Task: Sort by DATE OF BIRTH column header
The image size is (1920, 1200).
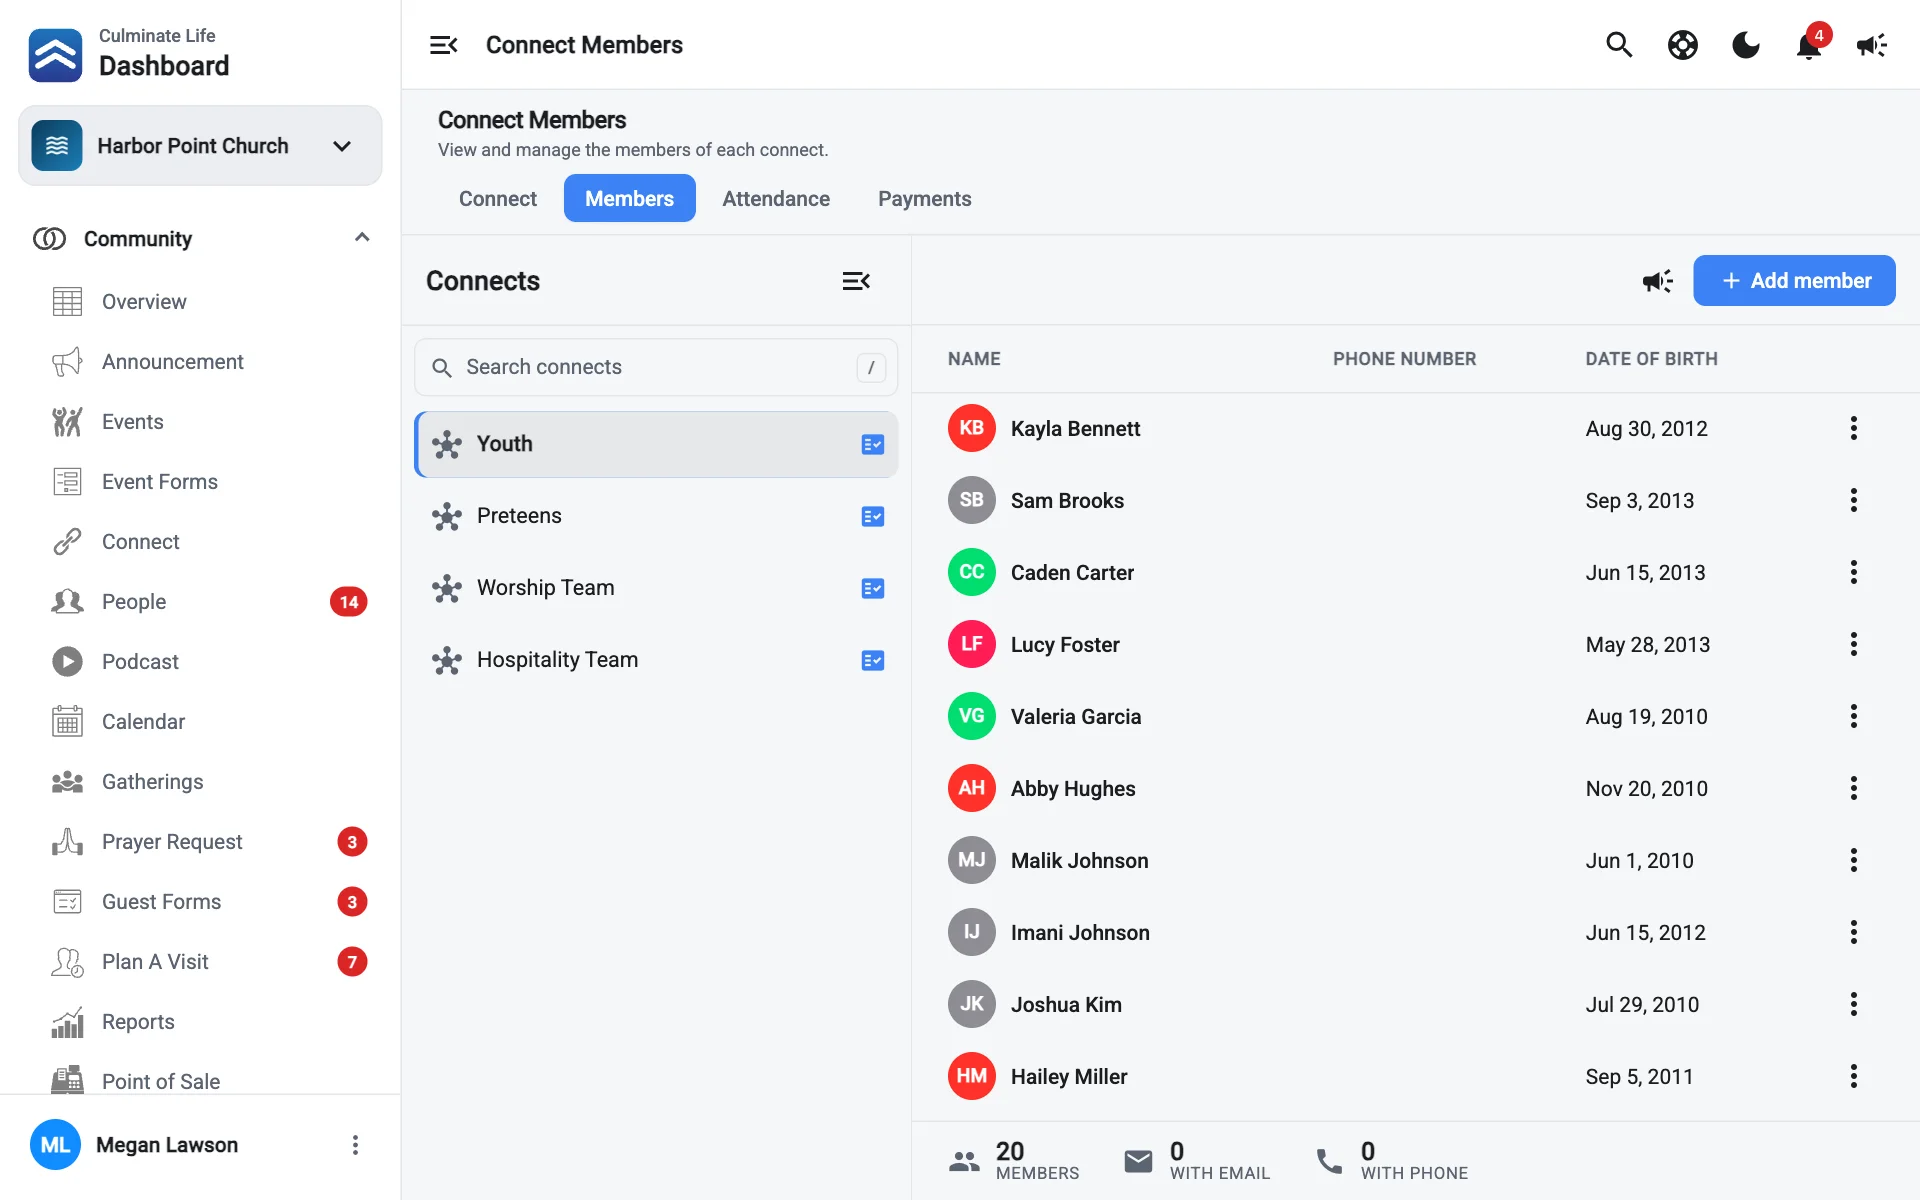Action: click(1651, 359)
